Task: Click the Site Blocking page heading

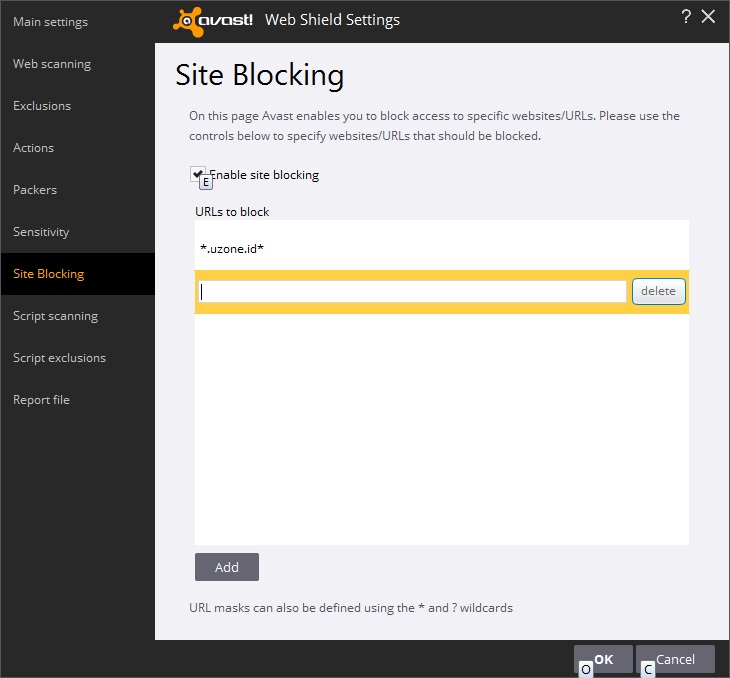Action: tap(260, 75)
